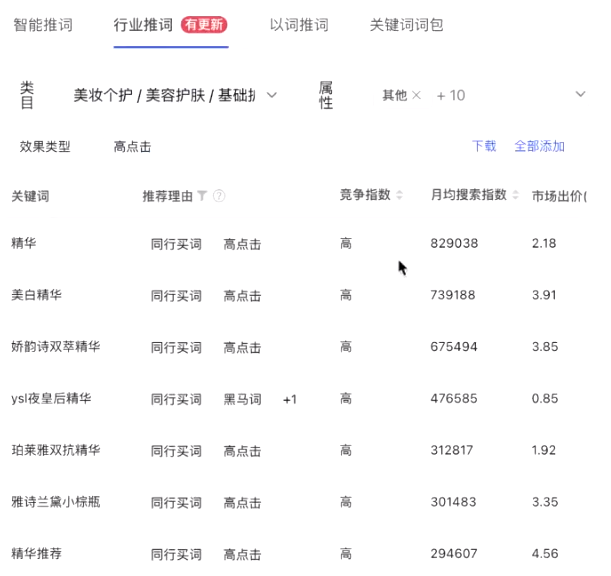
Task: Click market bid value 4.56
Action: click(x=545, y=553)
